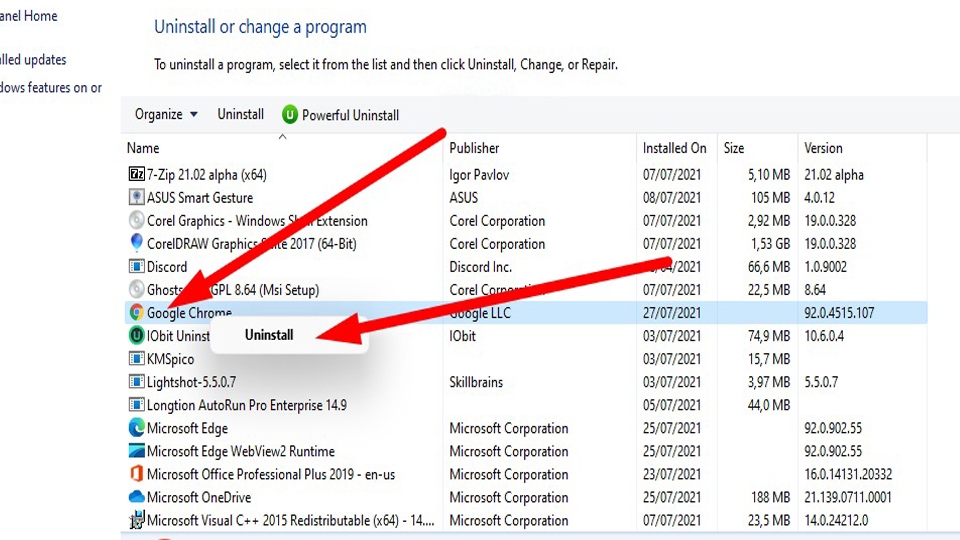
Task: Select the 7-Zip 21.02 alpha (x64) entry
Action: click(x=206, y=174)
